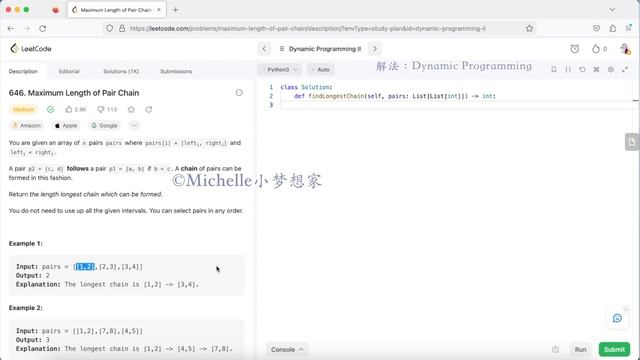Switch to the Editorial tab
This screenshot has width=640, height=360.
coord(69,71)
